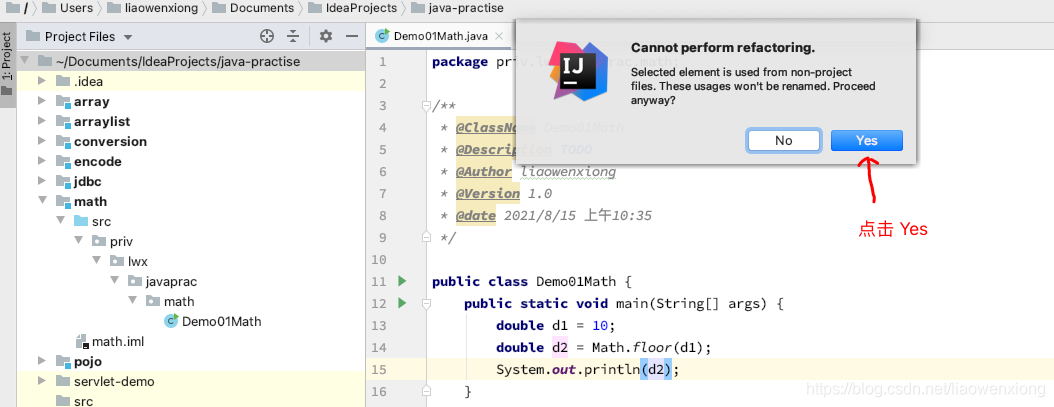Collapse the java-practise root folder
Viewport: 1054px width, 407px height.
[25, 61]
